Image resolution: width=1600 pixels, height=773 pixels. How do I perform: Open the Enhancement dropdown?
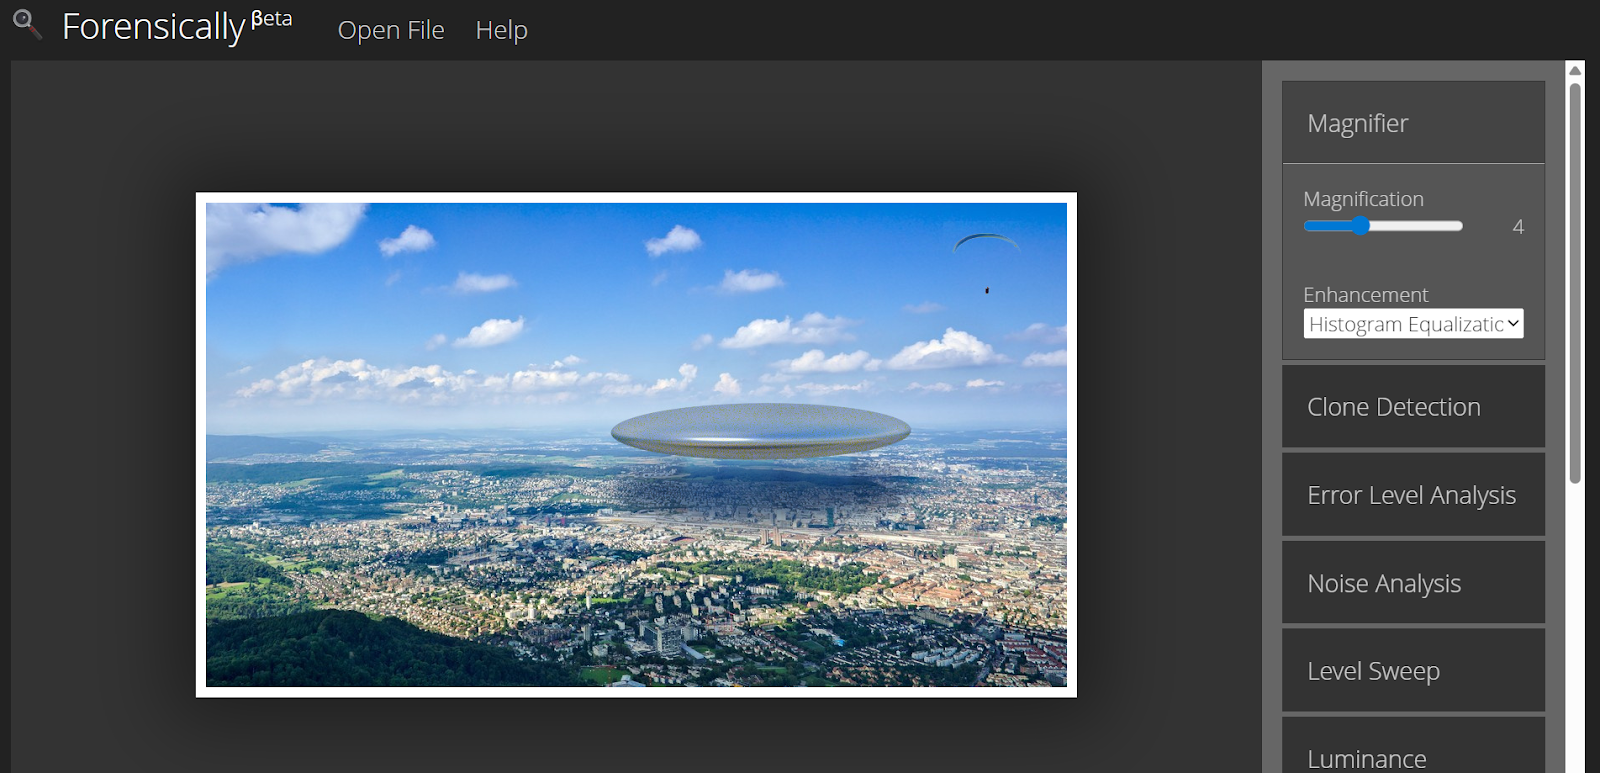click(x=1412, y=324)
